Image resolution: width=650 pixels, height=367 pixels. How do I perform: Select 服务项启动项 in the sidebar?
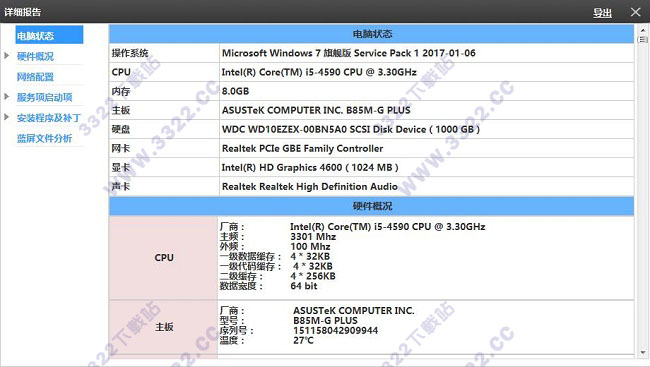44,97
